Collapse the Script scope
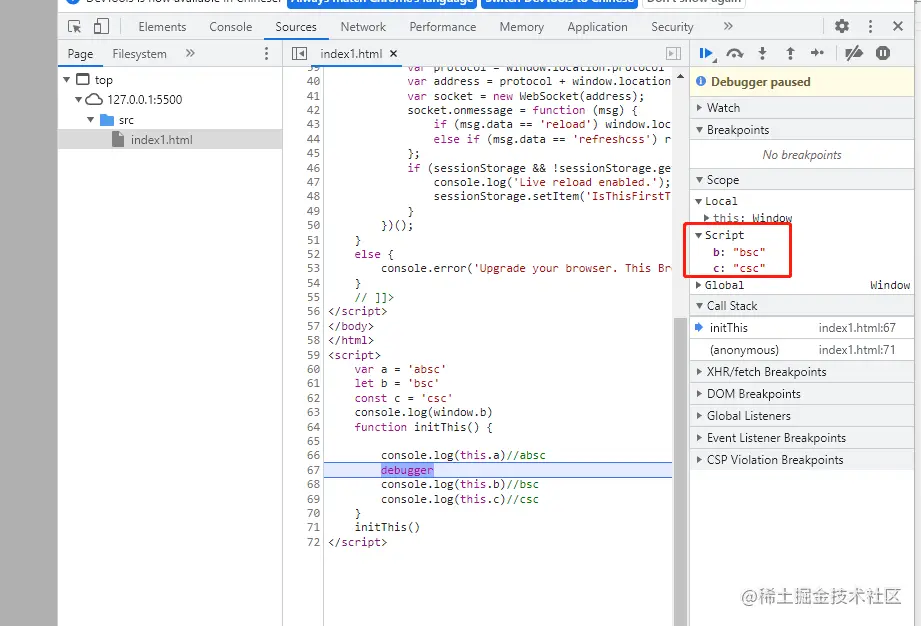921x626 pixels. tap(698, 235)
